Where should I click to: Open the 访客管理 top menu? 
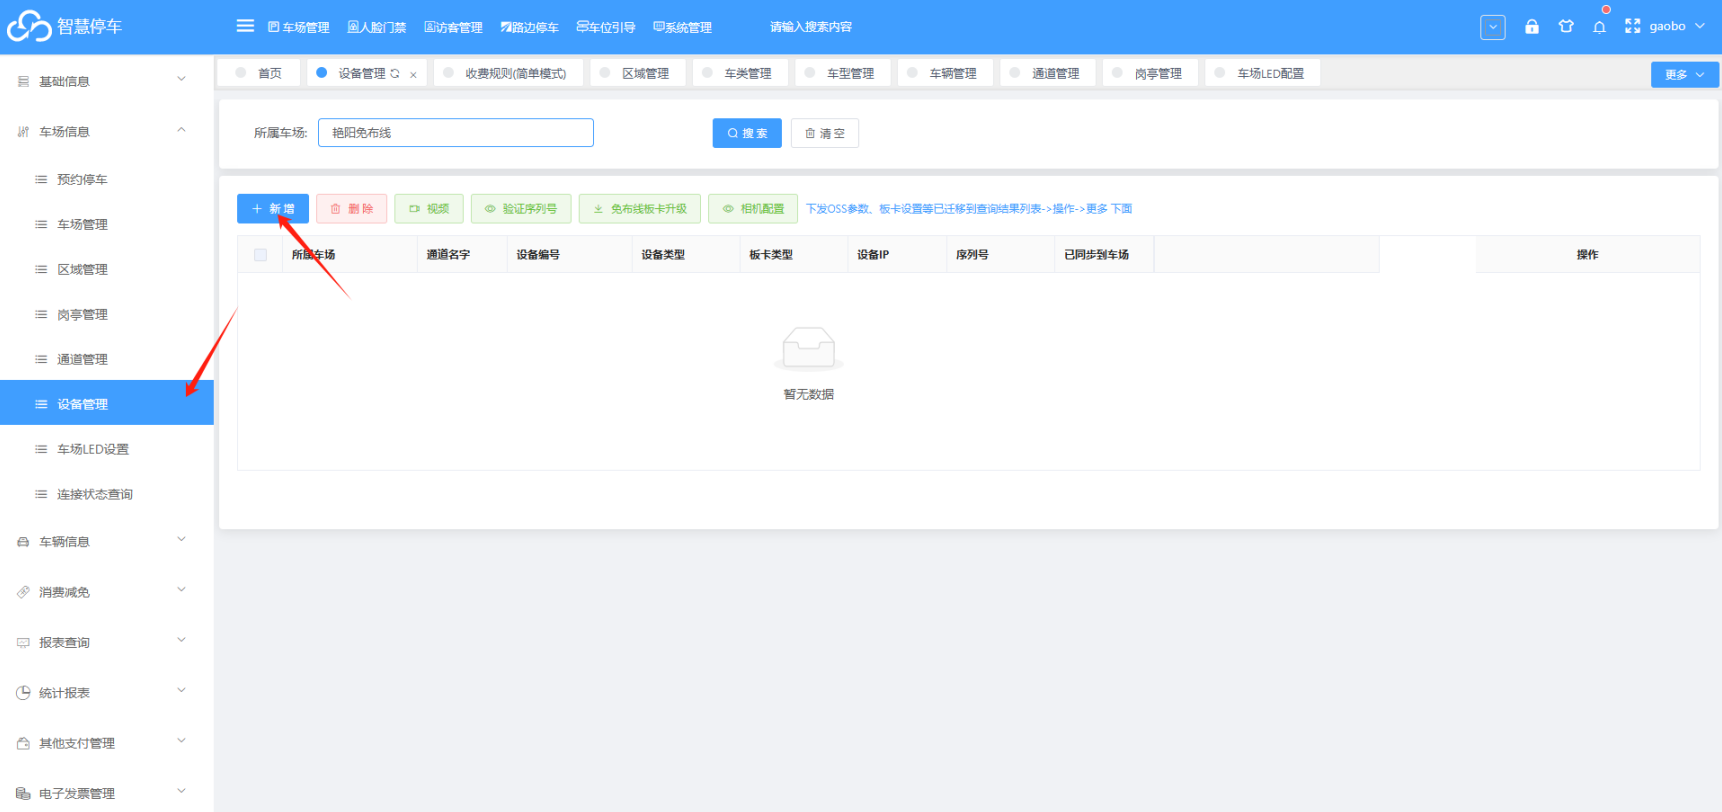[453, 27]
